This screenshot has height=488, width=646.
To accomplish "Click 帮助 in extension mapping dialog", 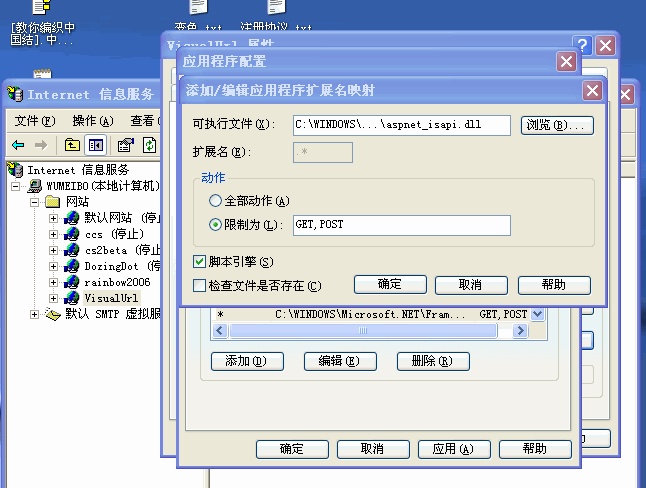I will point(554,285).
